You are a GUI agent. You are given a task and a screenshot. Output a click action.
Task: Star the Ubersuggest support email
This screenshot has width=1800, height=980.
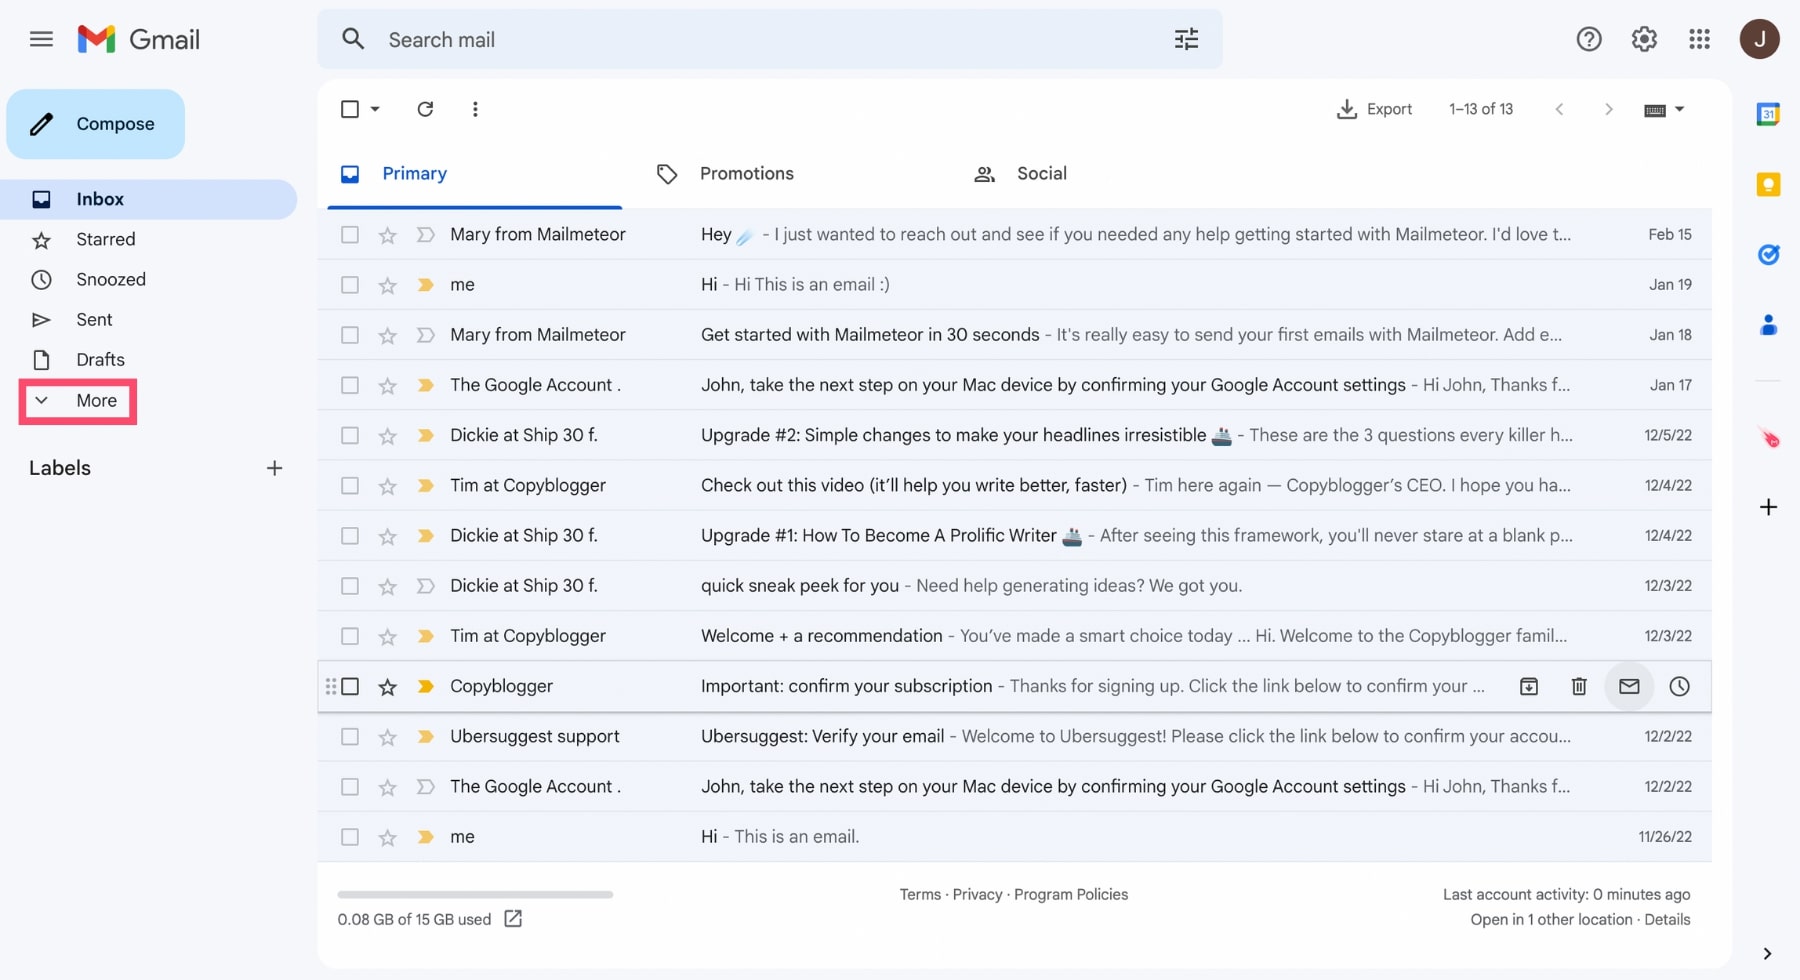[x=387, y=737]
